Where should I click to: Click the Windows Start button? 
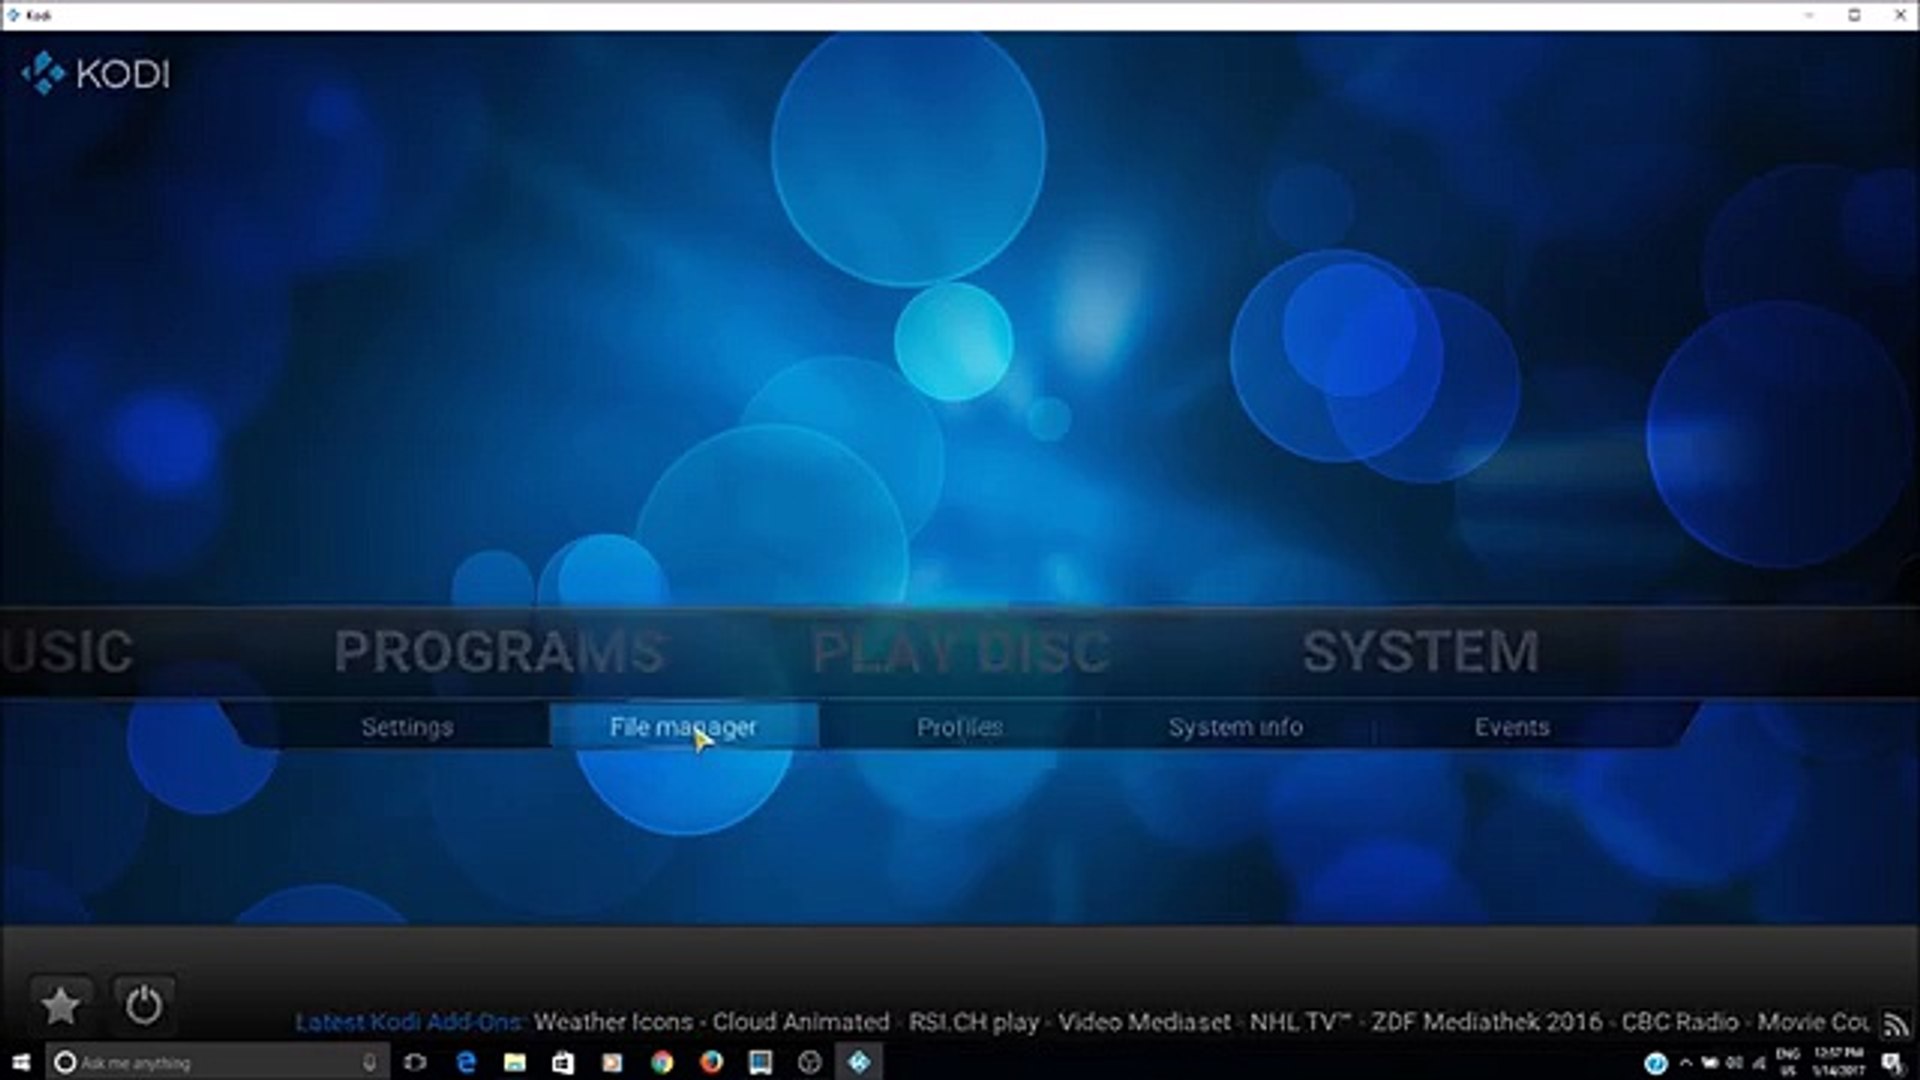[x=20, y=1062]
